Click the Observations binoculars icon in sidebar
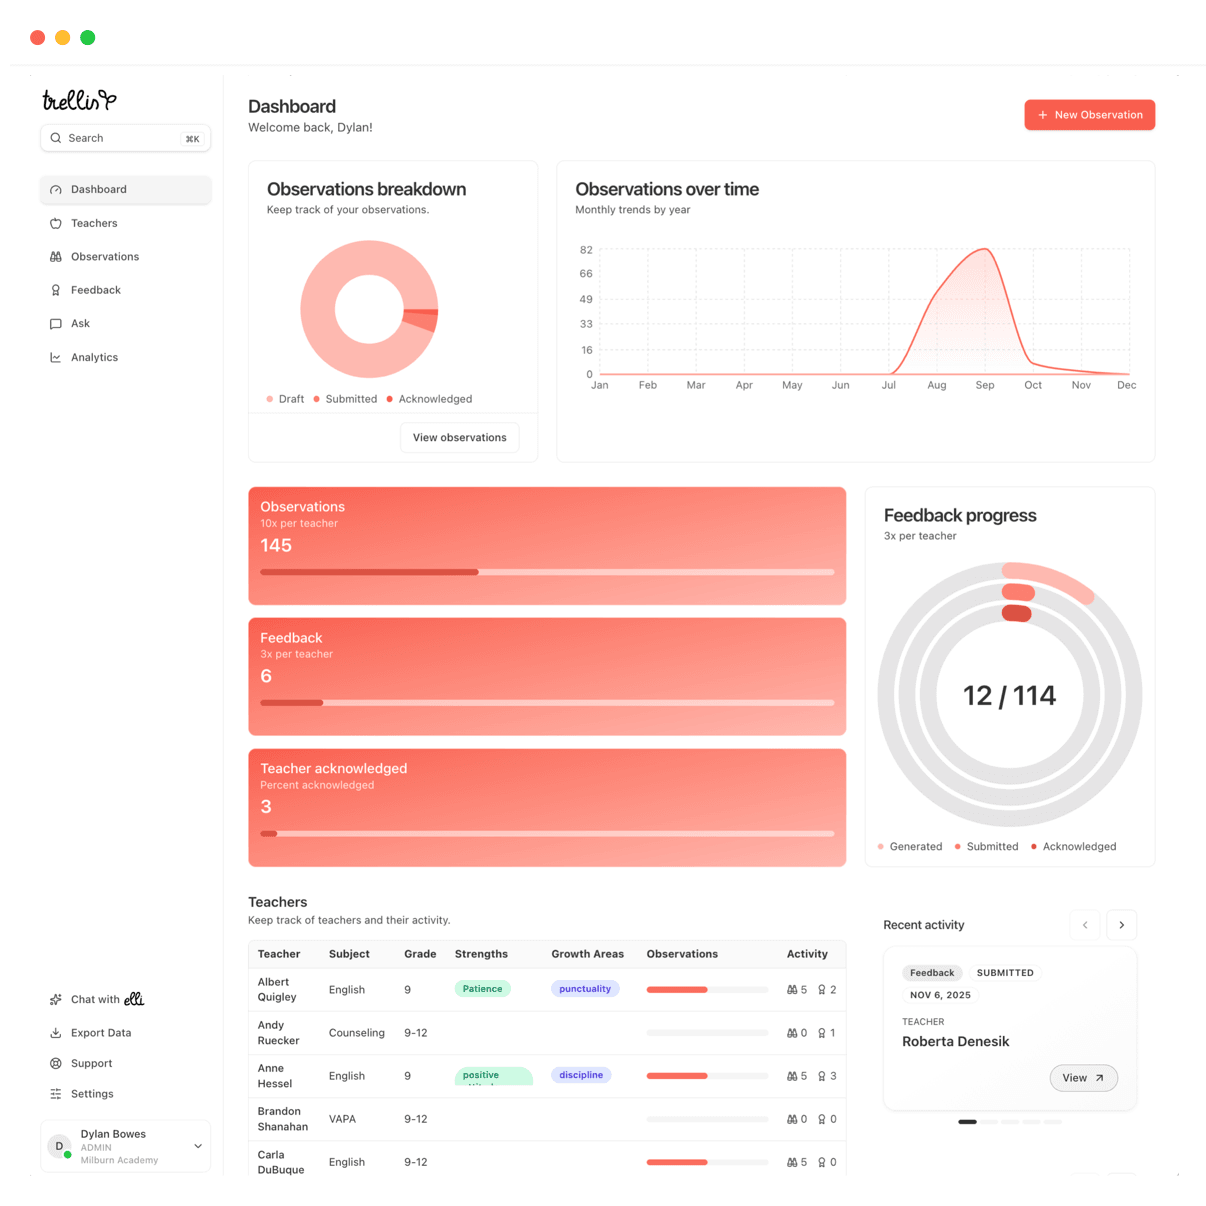Screen dimensions: 1206x1206 tap(56, 256)
